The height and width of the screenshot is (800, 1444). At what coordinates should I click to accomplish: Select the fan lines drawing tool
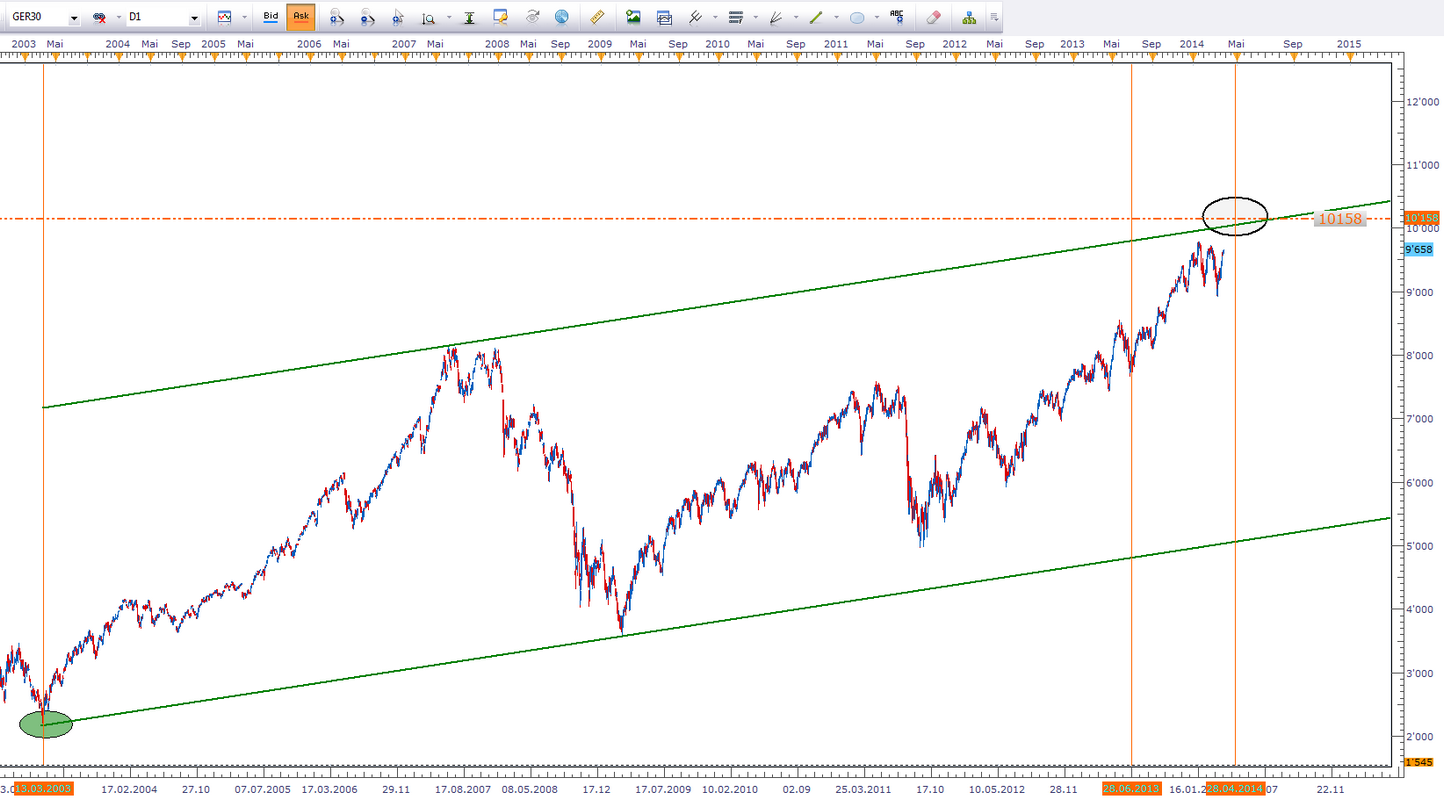776,17
